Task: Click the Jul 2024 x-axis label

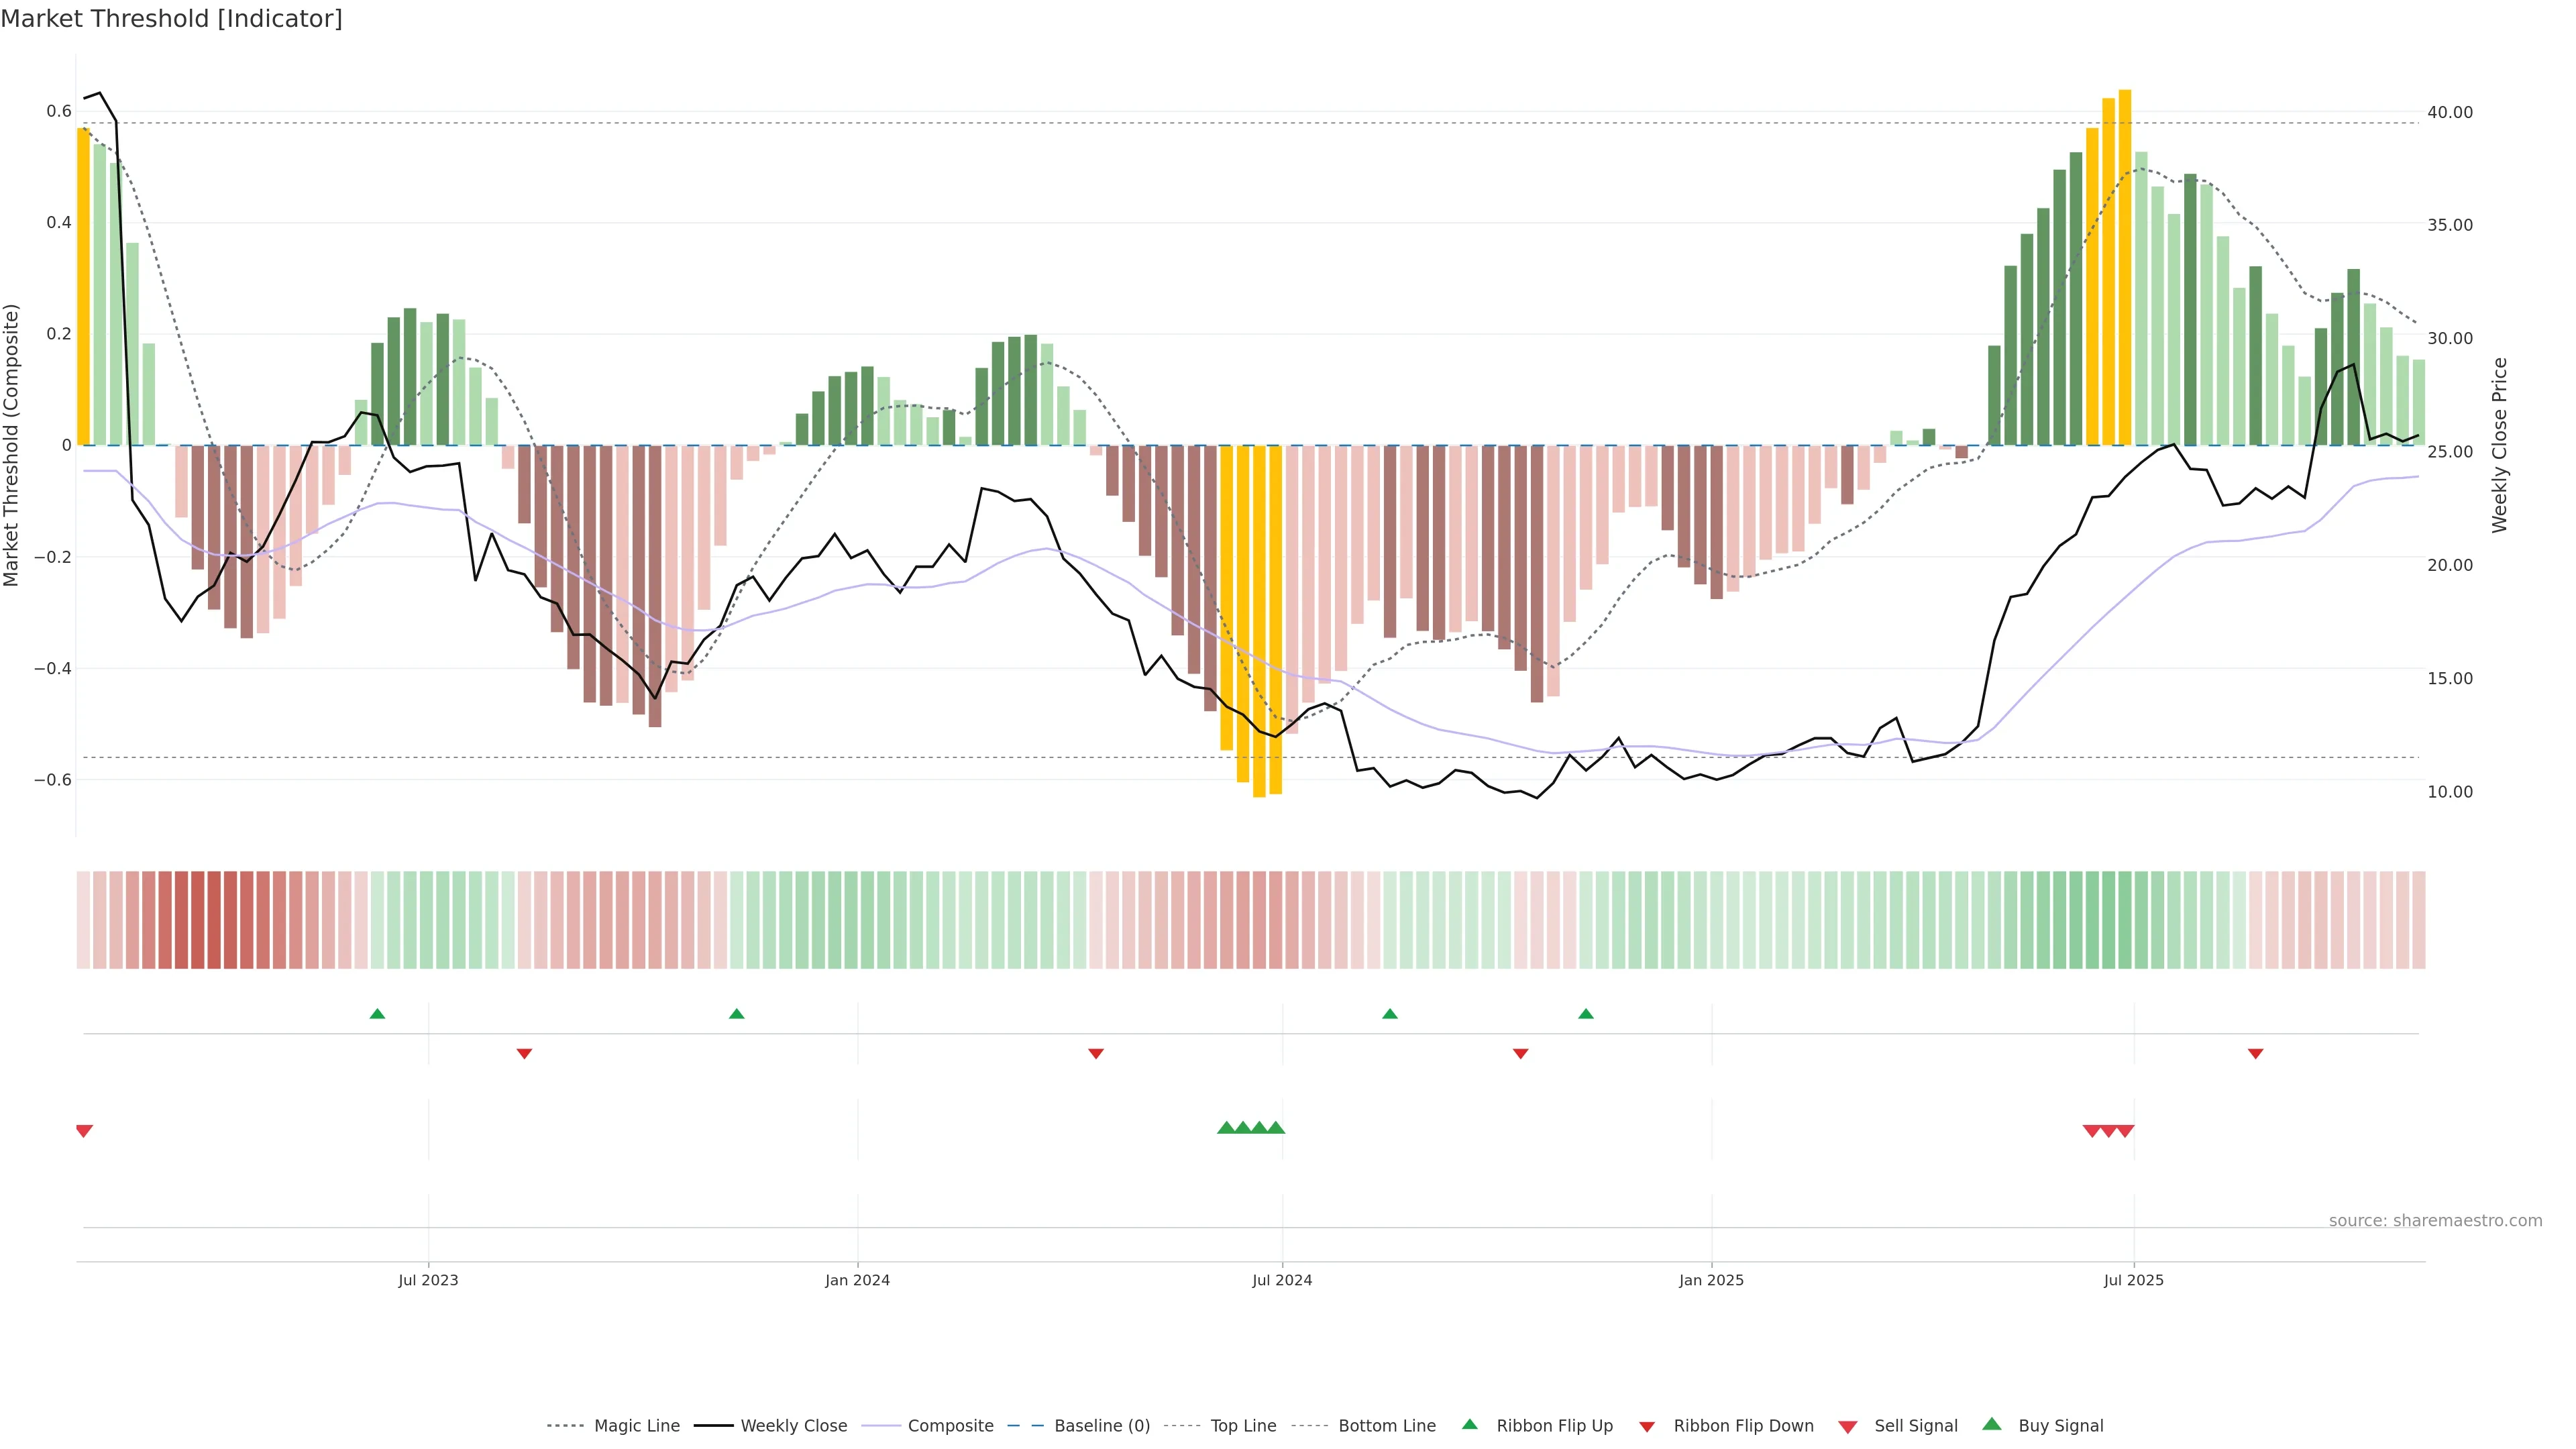Action: [1282, 1280]
